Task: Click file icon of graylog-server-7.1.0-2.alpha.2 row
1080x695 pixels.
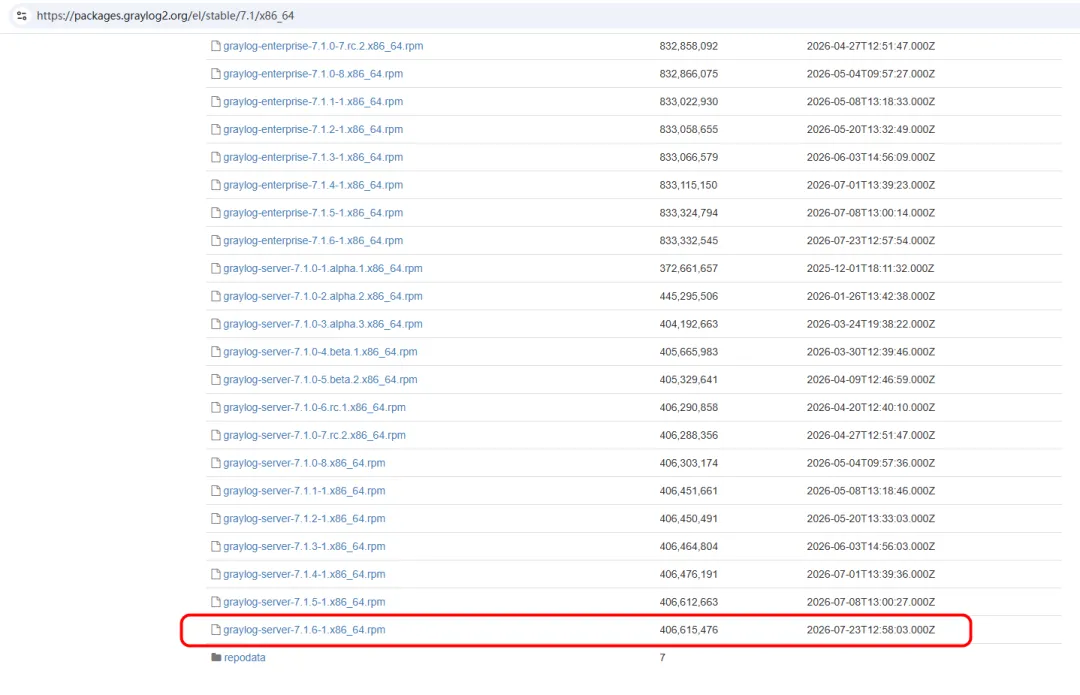Action: (x=216, y=296)
